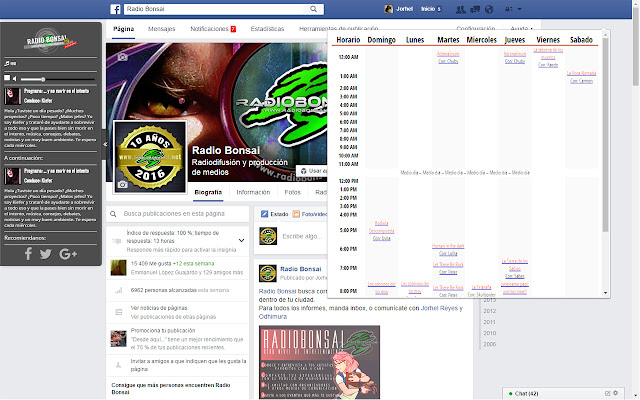Click the 10 Años 2016 profile picture
Screen dimensions: 640x400
pyautogui.click(x=150, y=157)
